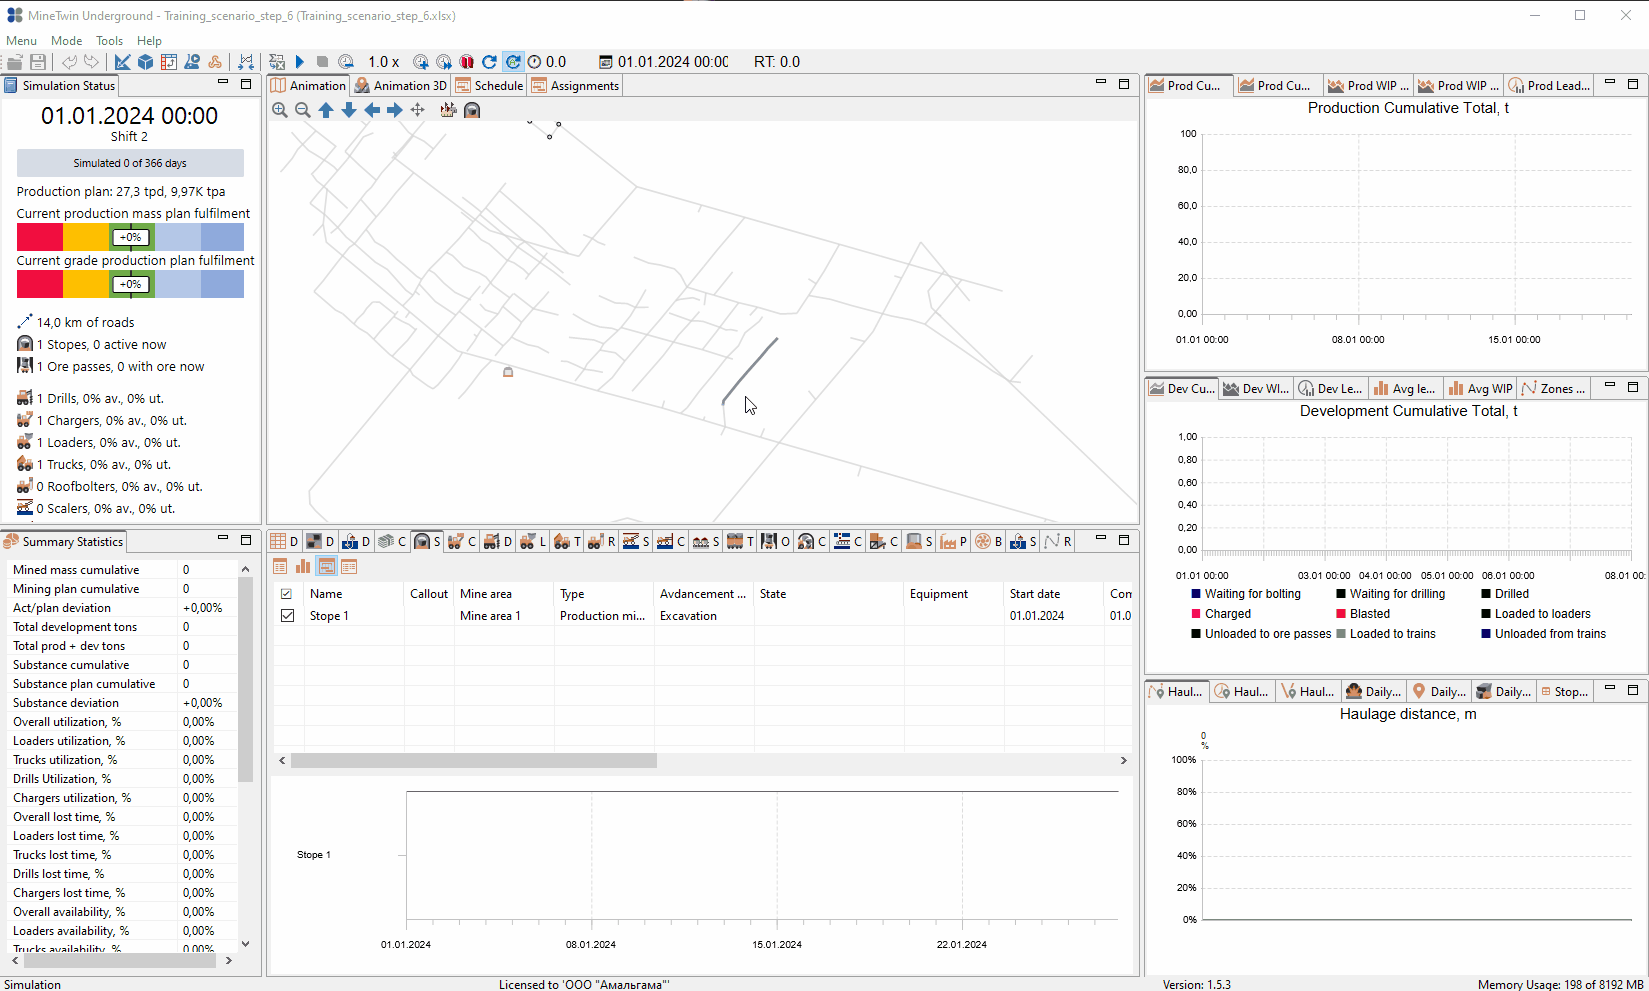Click the blue refresh arrow in main toolbar
This screenshot has width=1649, height=991.
click(489, 62)
